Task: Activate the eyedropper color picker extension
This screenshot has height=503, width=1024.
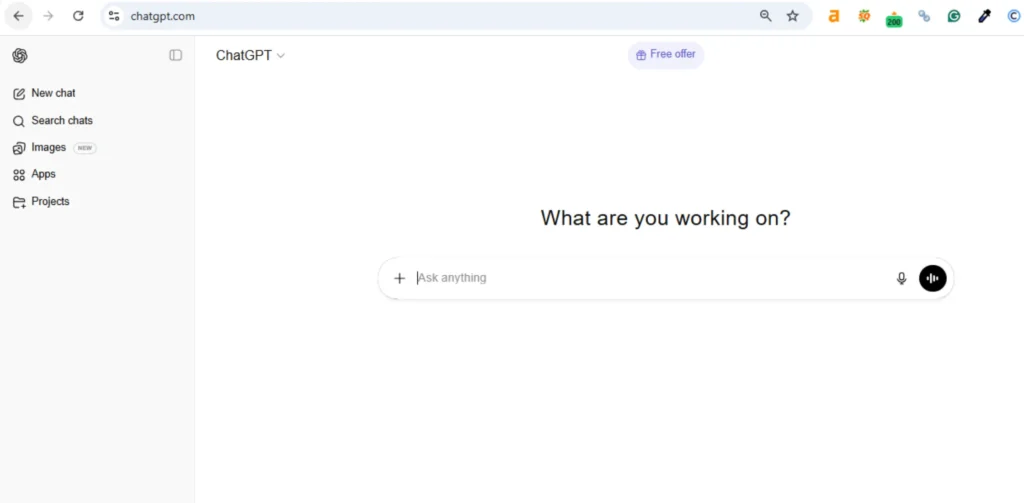Action: [984, 16]
